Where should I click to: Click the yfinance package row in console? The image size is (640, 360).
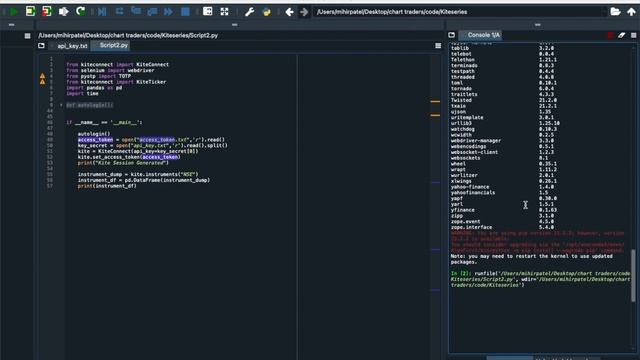tap(504, 210)
